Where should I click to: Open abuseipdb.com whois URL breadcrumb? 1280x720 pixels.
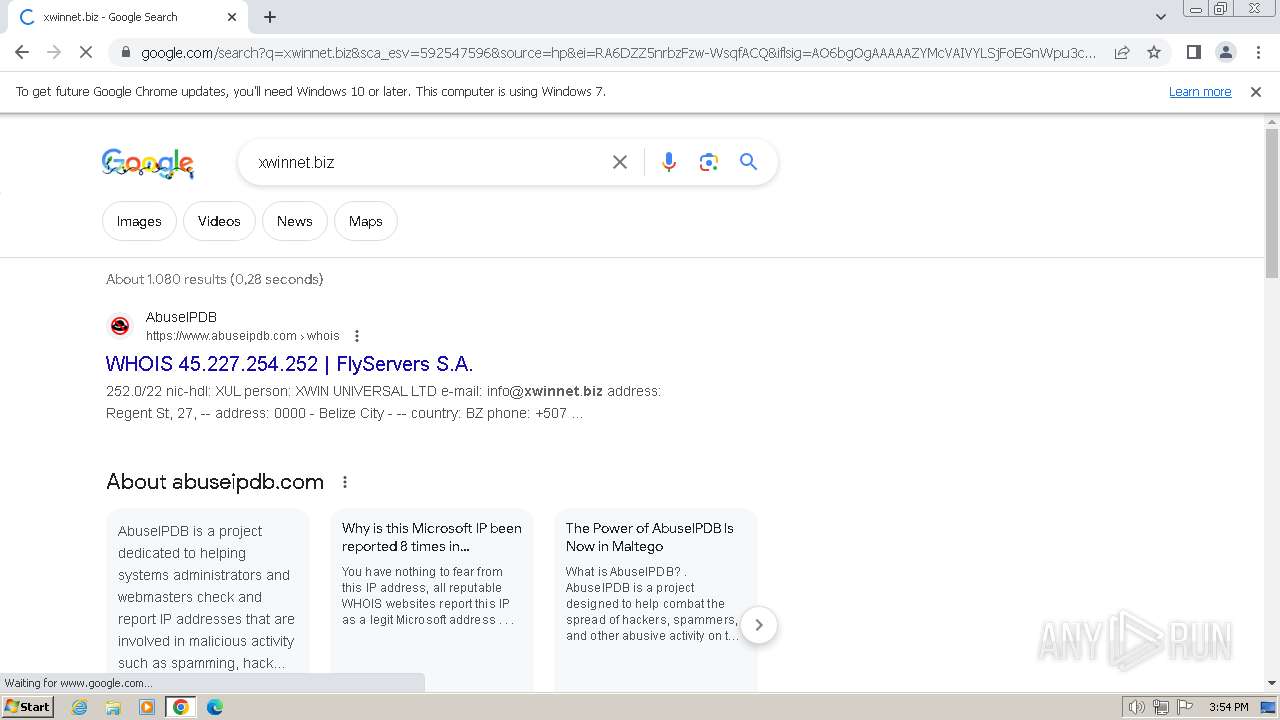pyautogui.click(x=243, y=336)
